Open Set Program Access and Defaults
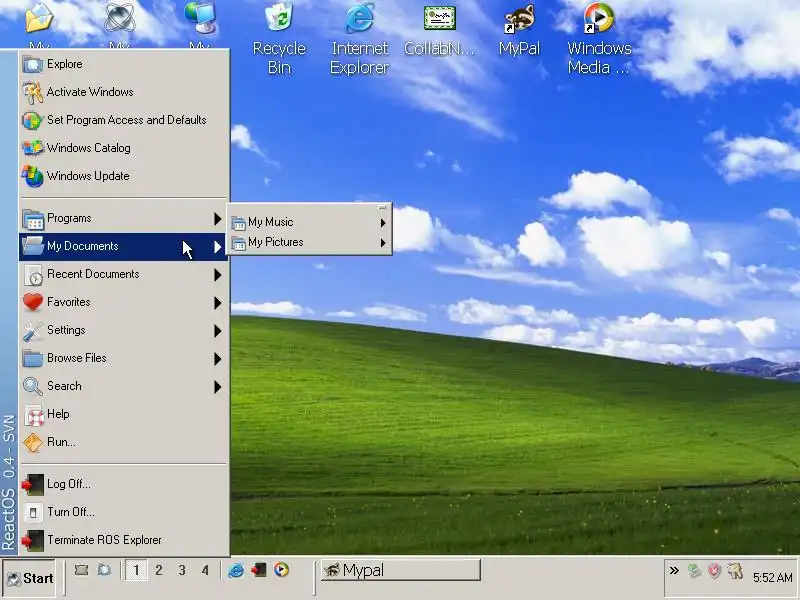Screen dimensions: 800x600 click(123, 120)
